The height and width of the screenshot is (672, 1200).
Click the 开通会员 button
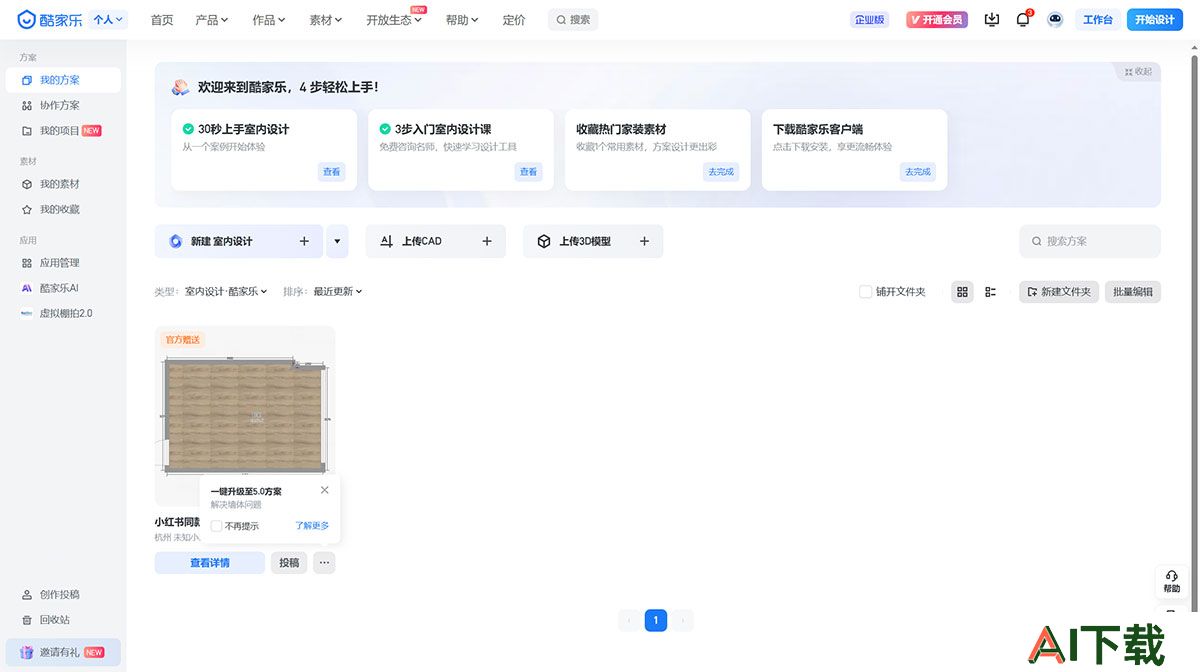coord(937,20)
